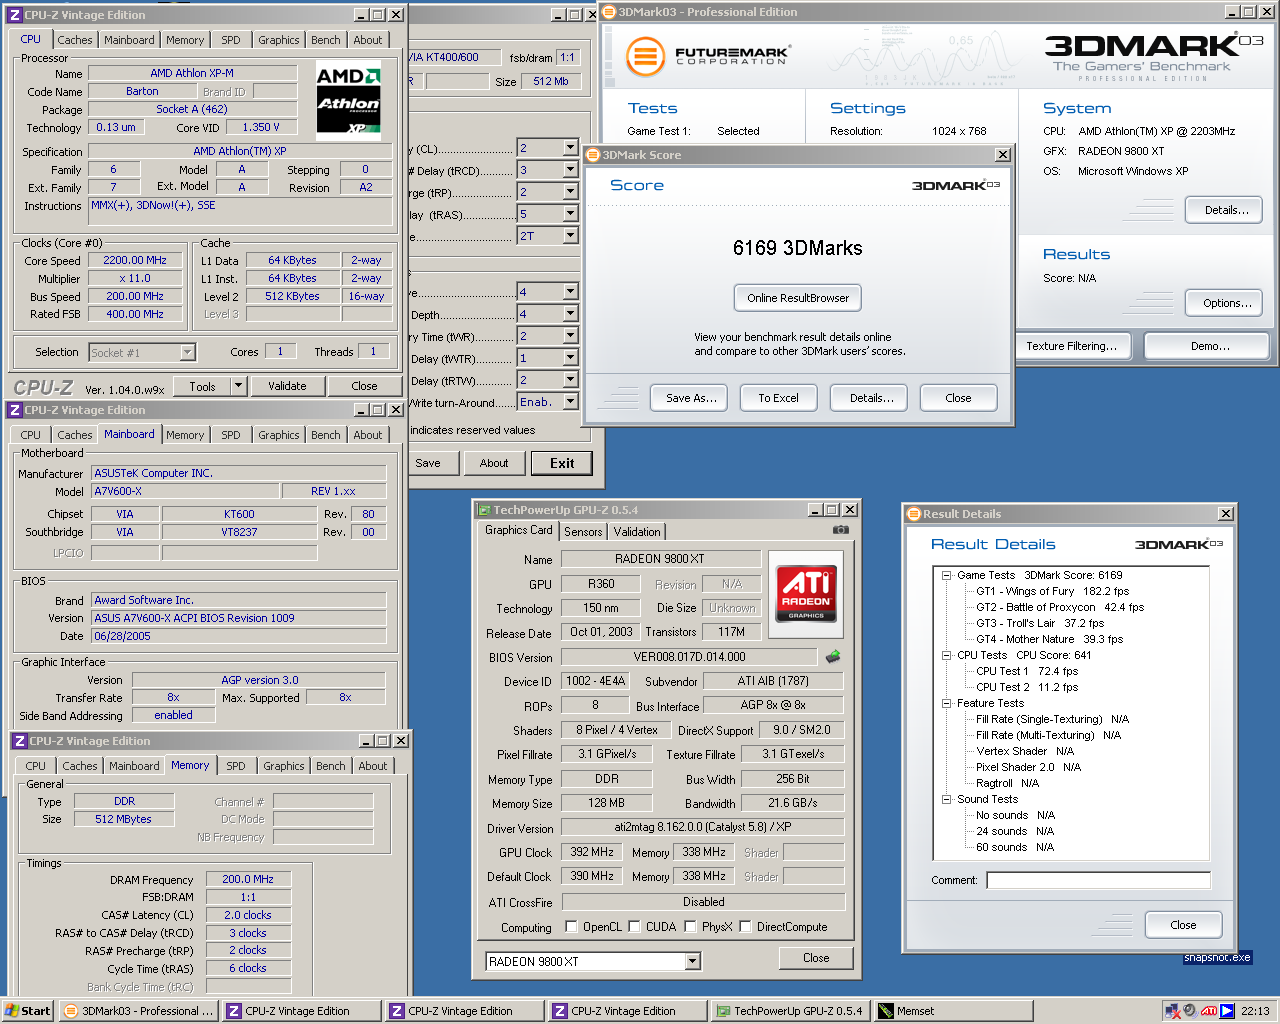Open the RADEON 9800 XT card selector dropdown
This screenshot has width=1280, height=1024.
click(693, 961)
